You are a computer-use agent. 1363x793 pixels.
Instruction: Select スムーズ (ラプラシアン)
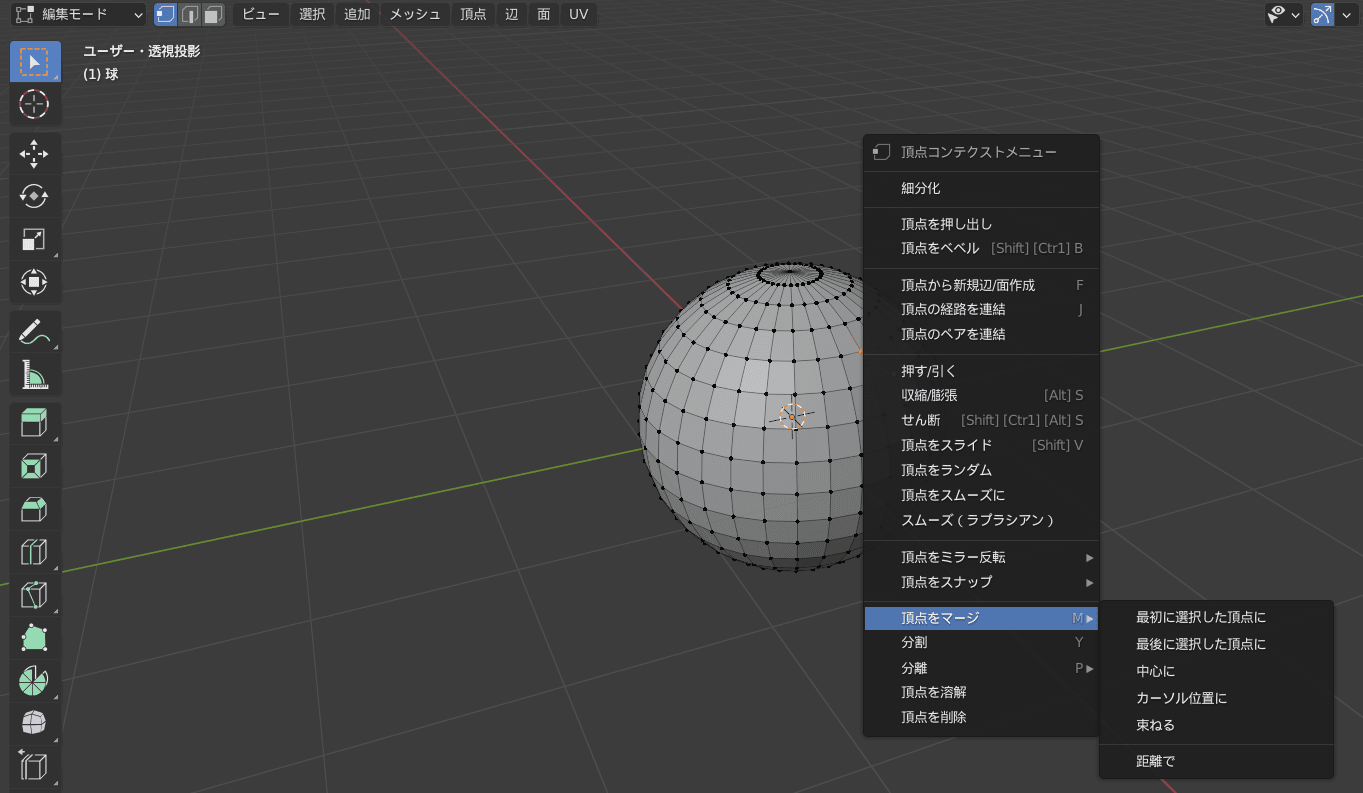pos(982,520)
